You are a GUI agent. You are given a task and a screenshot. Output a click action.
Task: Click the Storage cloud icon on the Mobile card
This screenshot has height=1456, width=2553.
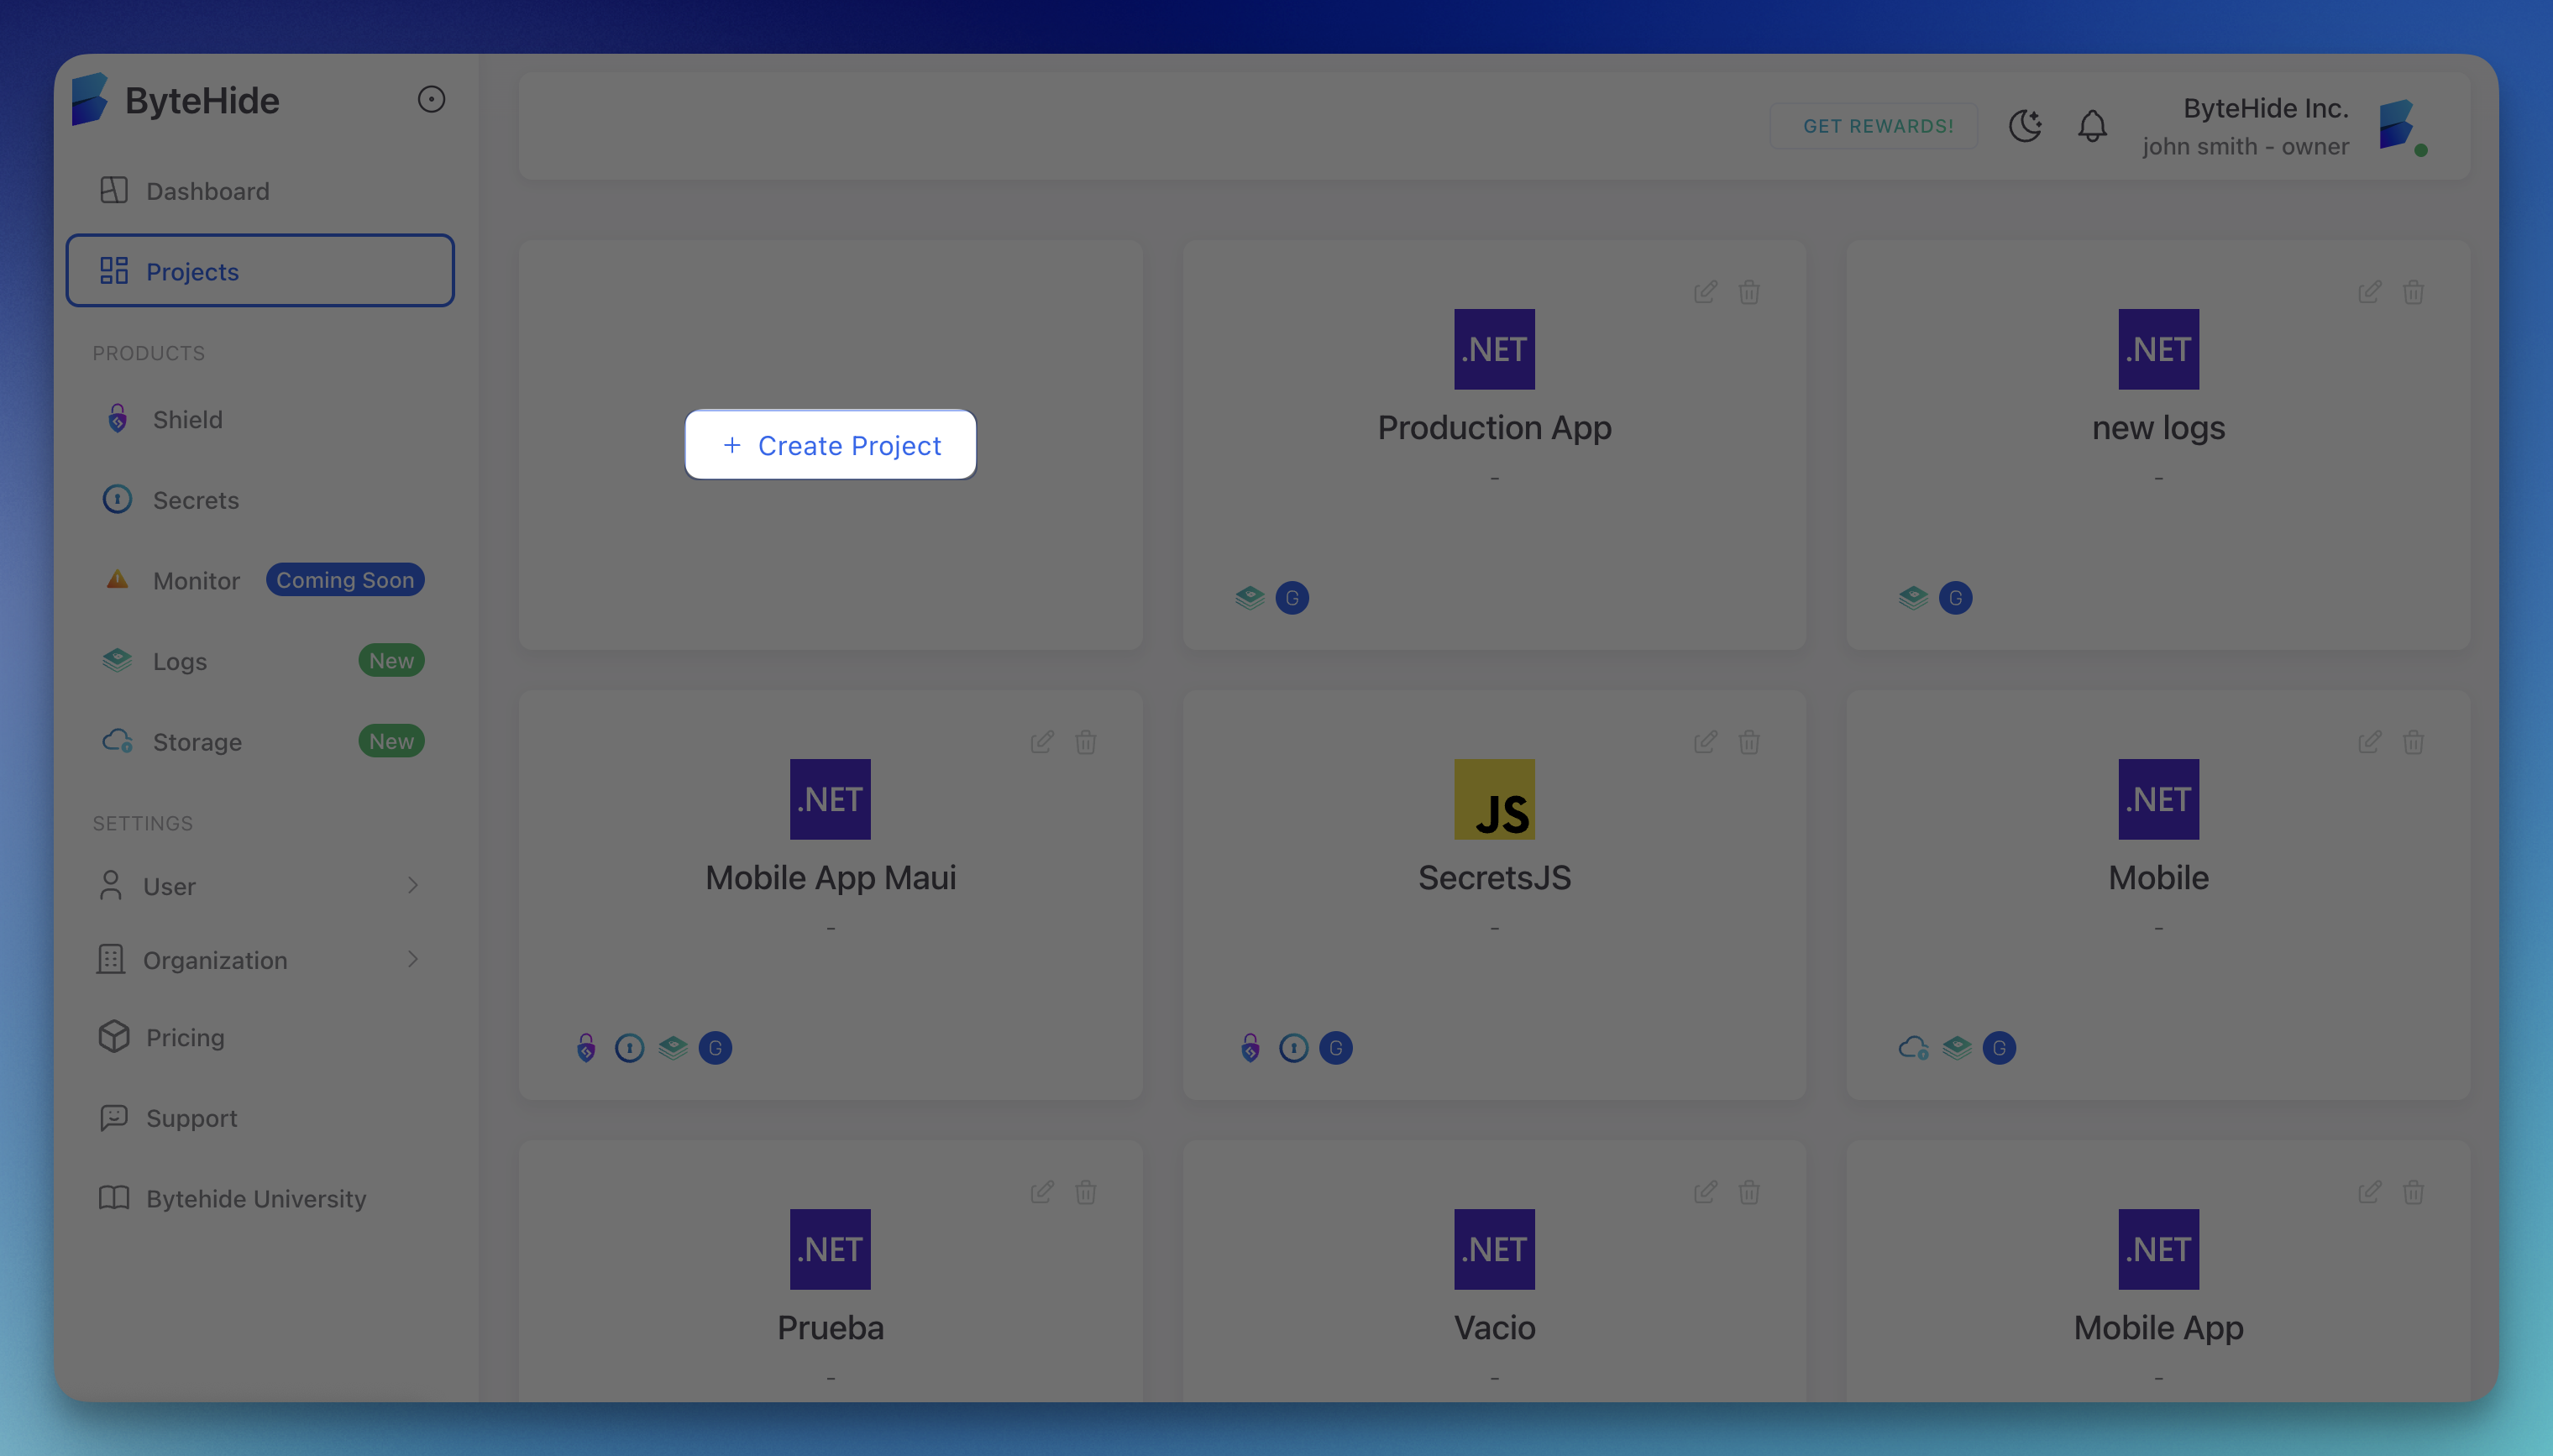1912,1048
